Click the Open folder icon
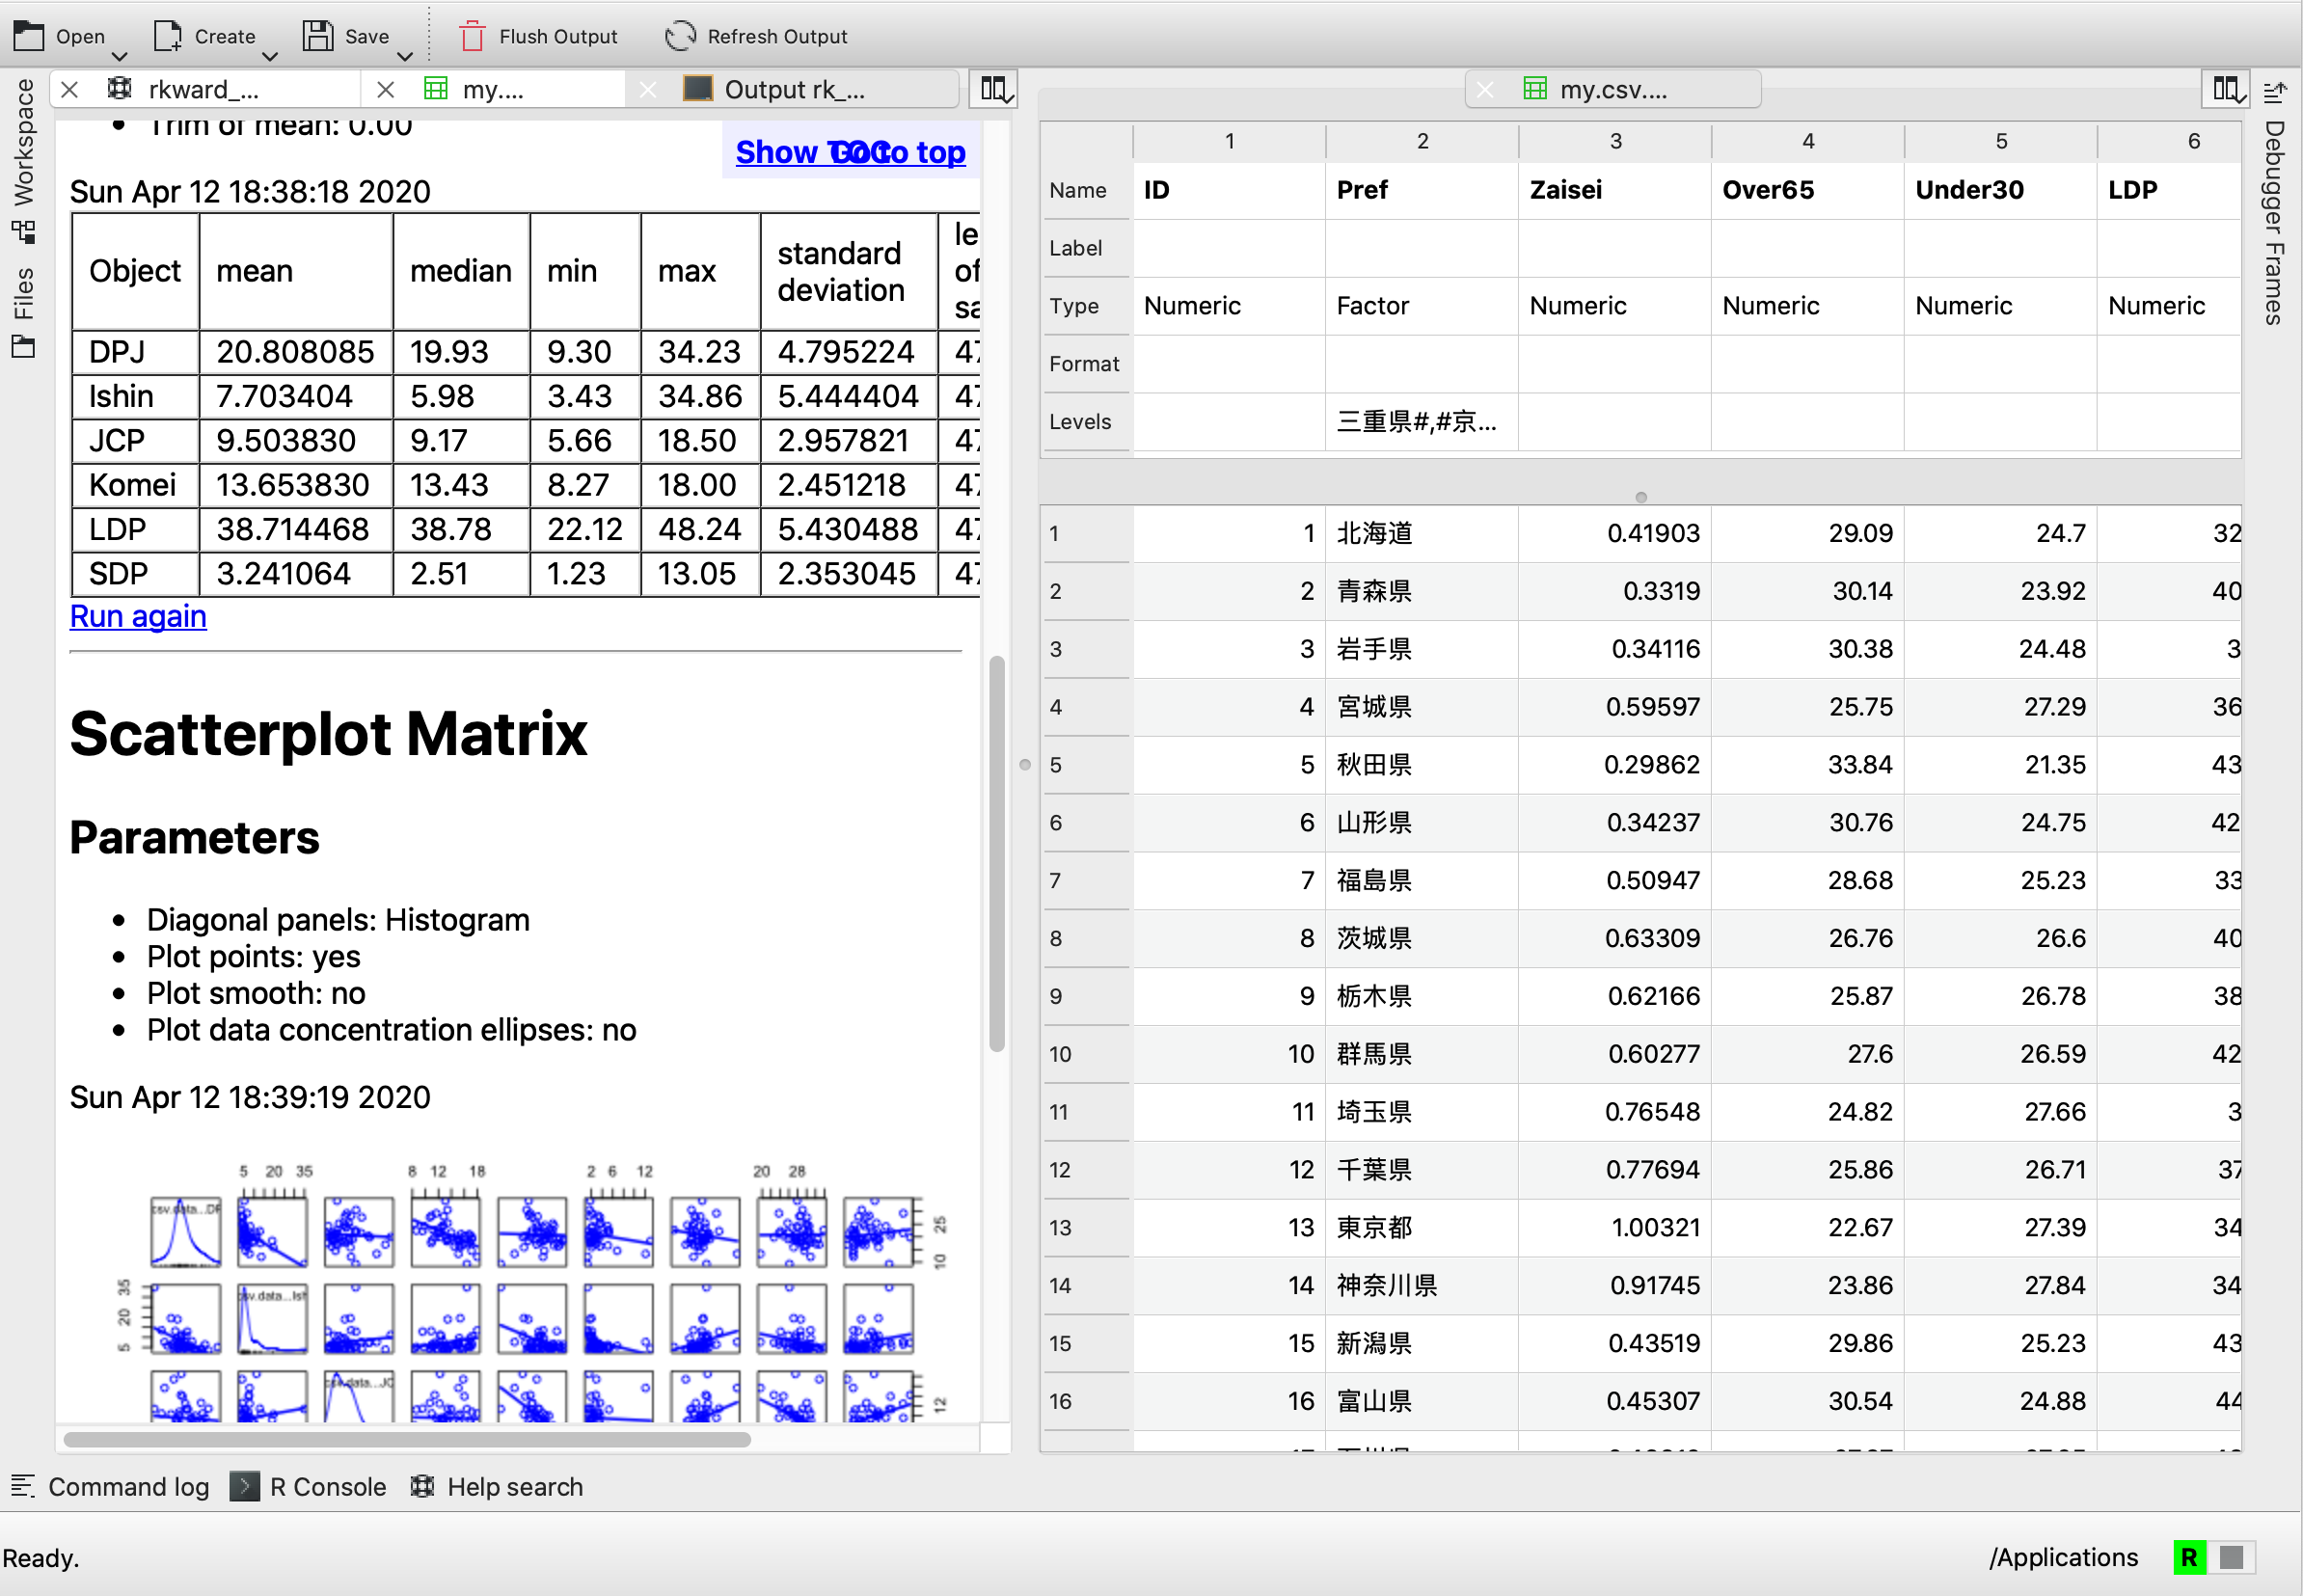The height and width of the screenshot is (1596, 2303). (x=28, y=36)
